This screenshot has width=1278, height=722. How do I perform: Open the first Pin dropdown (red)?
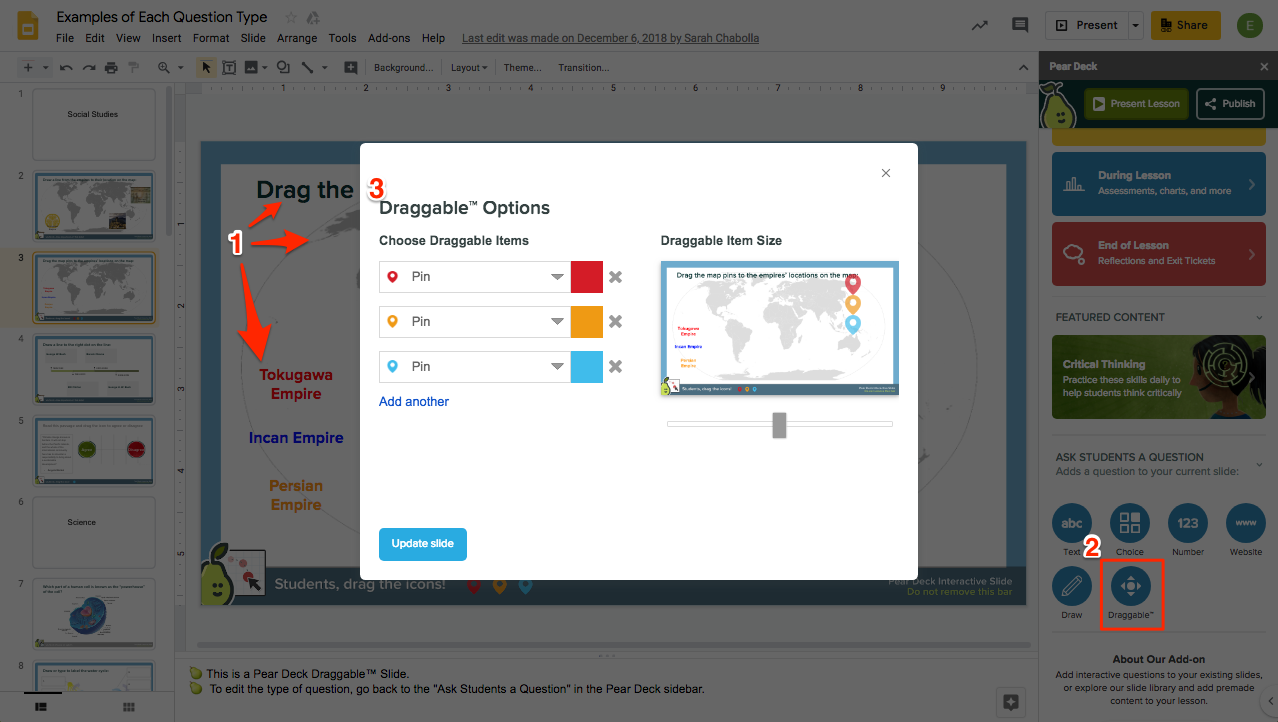click(475, 277)
